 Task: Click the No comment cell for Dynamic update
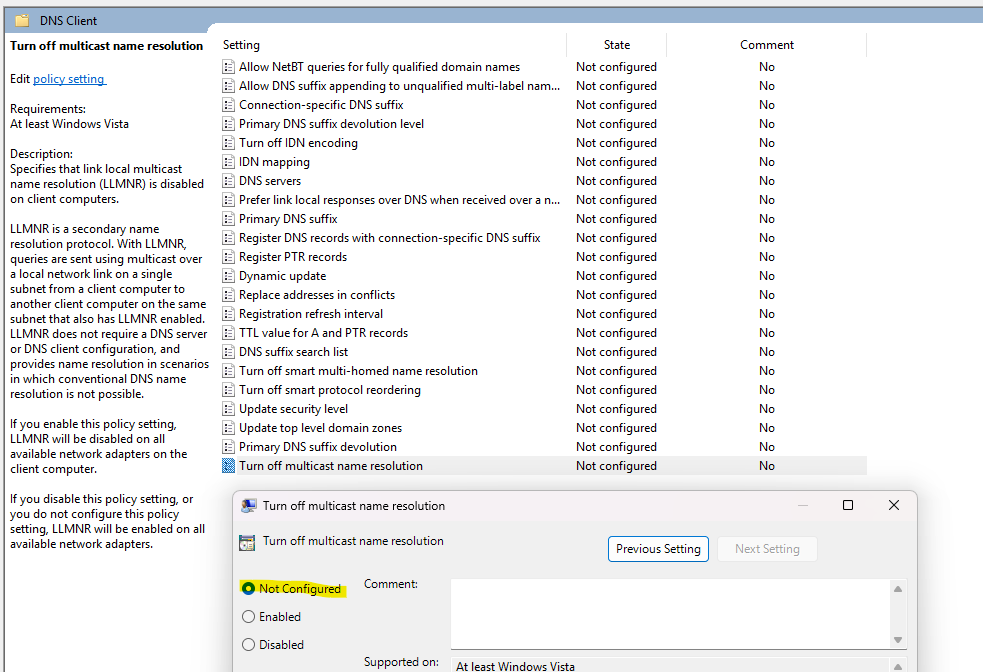click(767, 276)
